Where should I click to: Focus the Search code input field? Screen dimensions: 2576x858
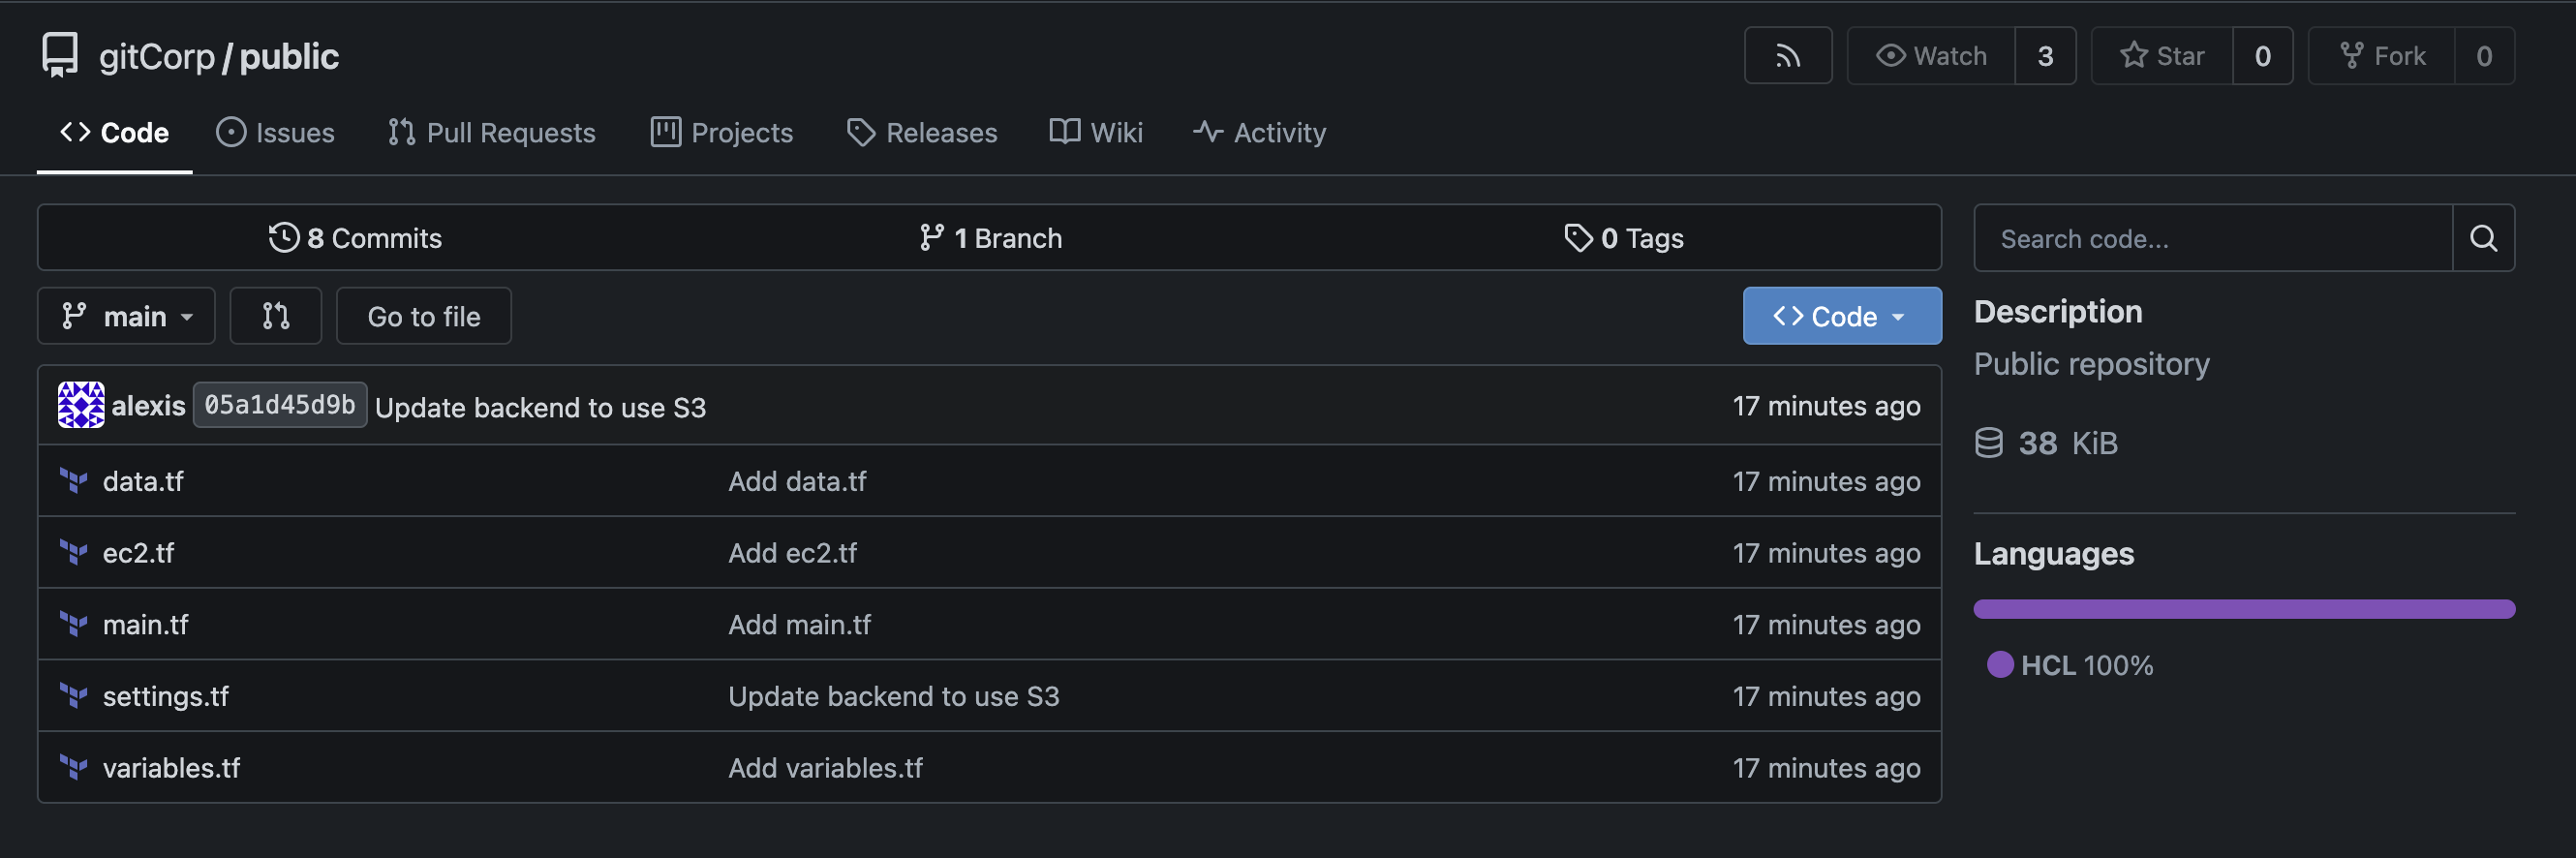coord(2213,238)
